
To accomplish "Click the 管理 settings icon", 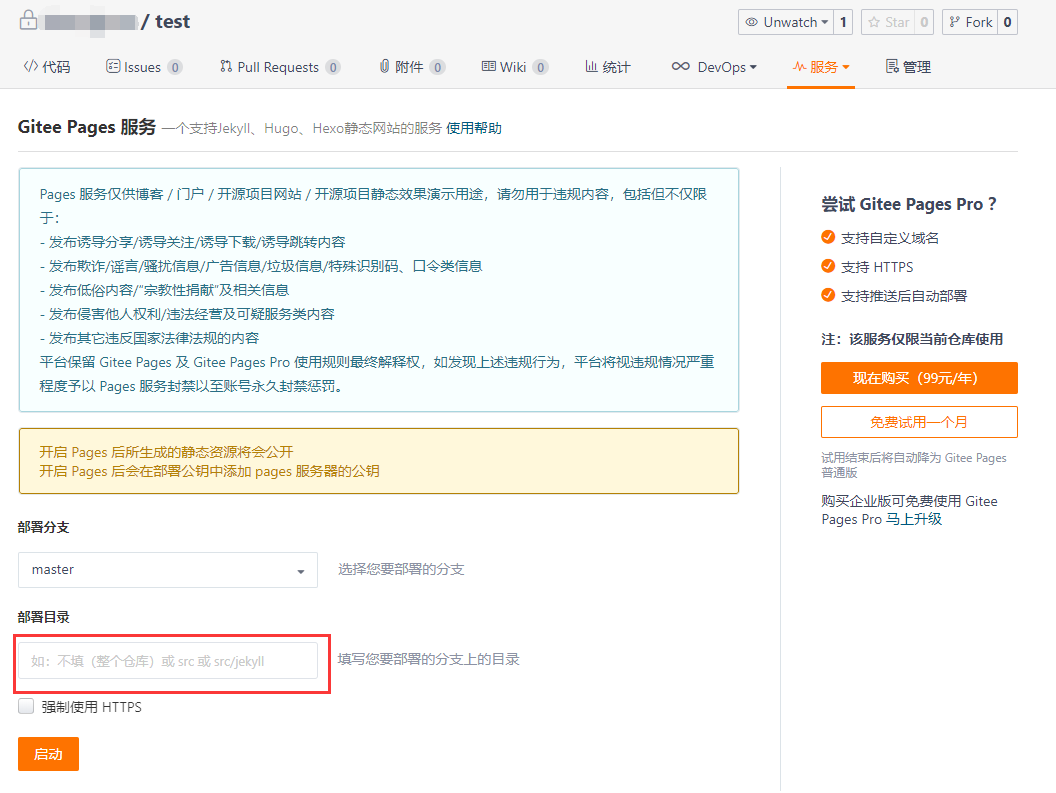I will click(892, 66).
